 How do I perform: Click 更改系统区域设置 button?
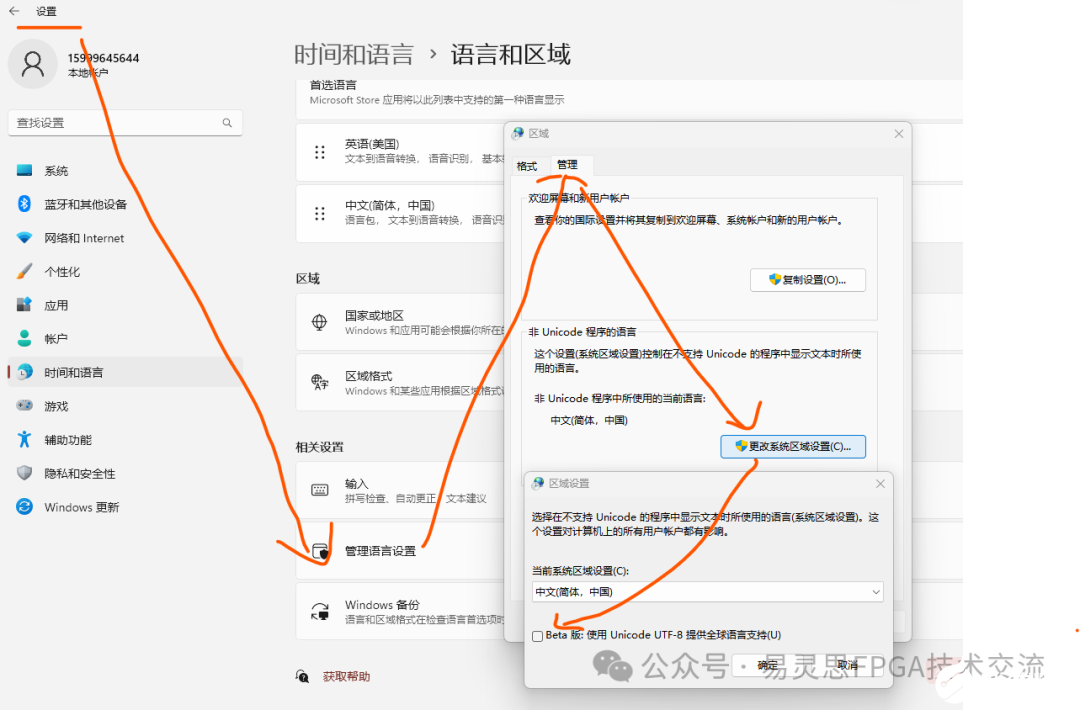pyautogui.click(x=793, y=446)
